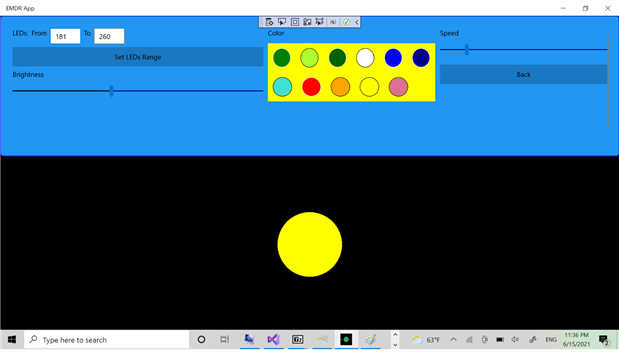Click Set LEDs Range button
Image resolution: width=619 pixels, height=363 pixels.
point(138,57)
